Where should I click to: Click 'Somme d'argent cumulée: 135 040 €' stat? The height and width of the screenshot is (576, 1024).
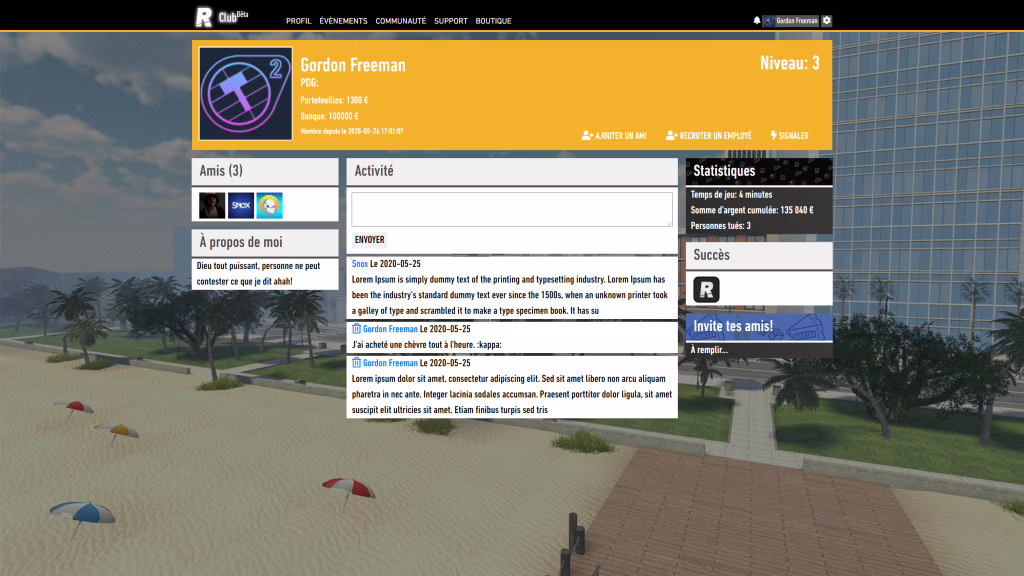(x=752, y=210)
